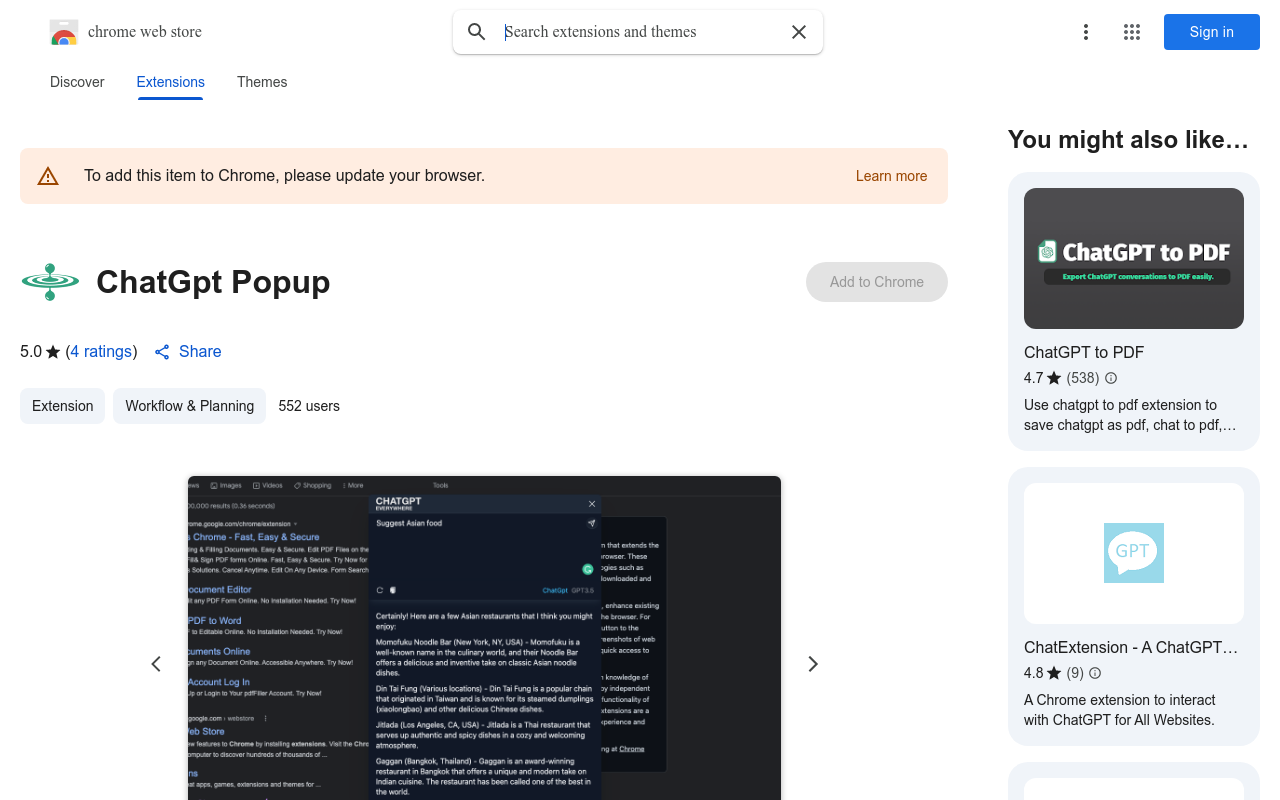The height and width of the screenshot is (800, 1280).
Task: Click the You might also like heading
Action: pos(1128,140)
